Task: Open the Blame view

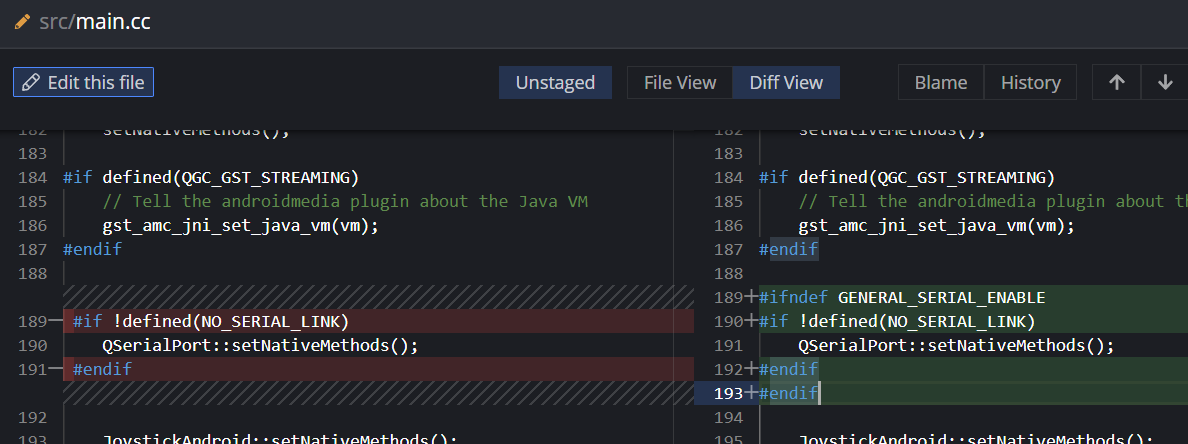Action: click(940, 83)
